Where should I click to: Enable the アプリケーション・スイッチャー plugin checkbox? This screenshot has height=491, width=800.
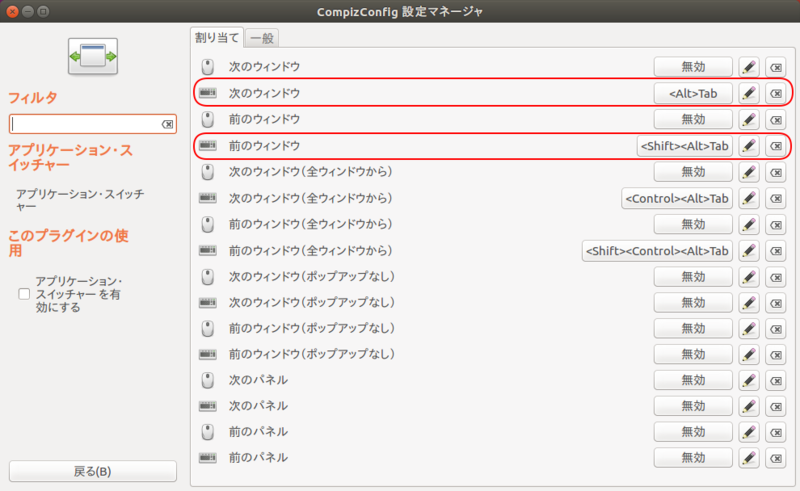(24, 294)
